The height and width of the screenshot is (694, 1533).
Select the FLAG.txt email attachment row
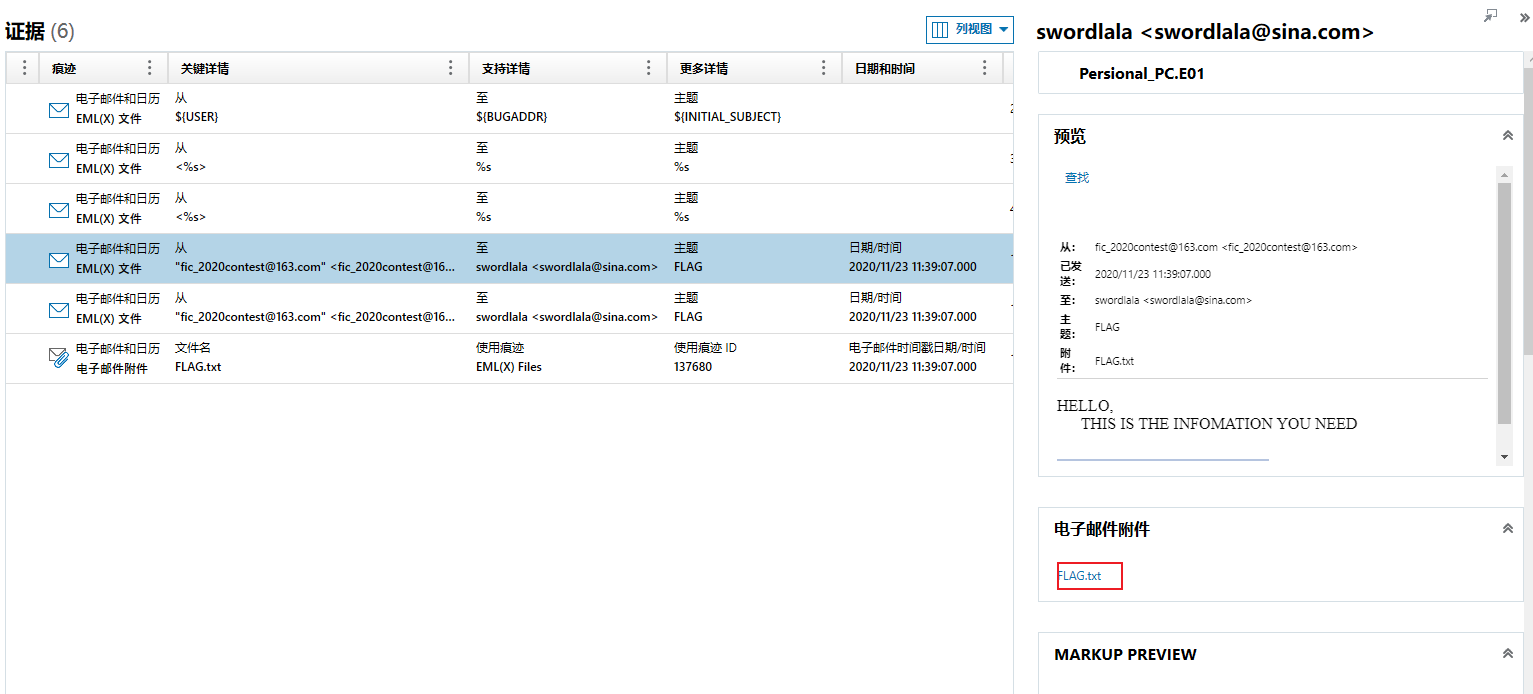[x=500, y=358]
